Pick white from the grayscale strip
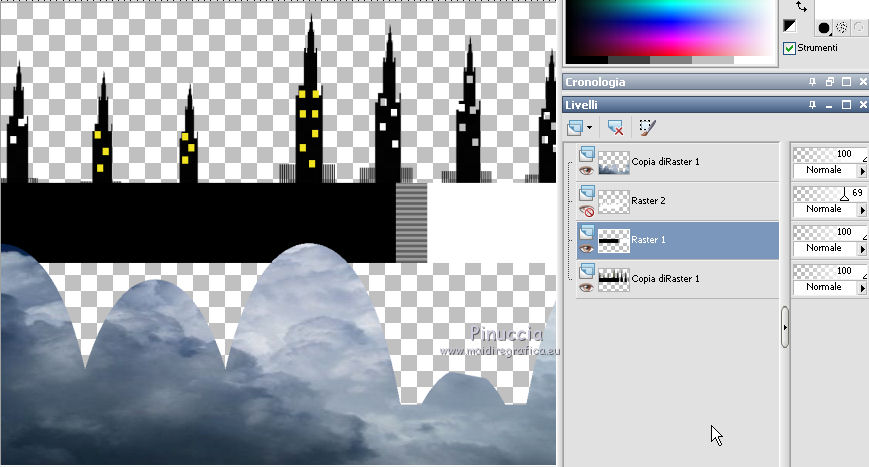This screenshot has height=467, width=869. point(754,60)
